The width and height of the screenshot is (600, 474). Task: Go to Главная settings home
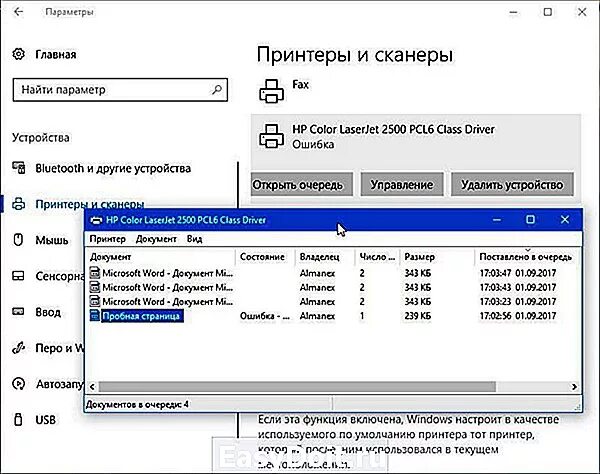[55, 54]
